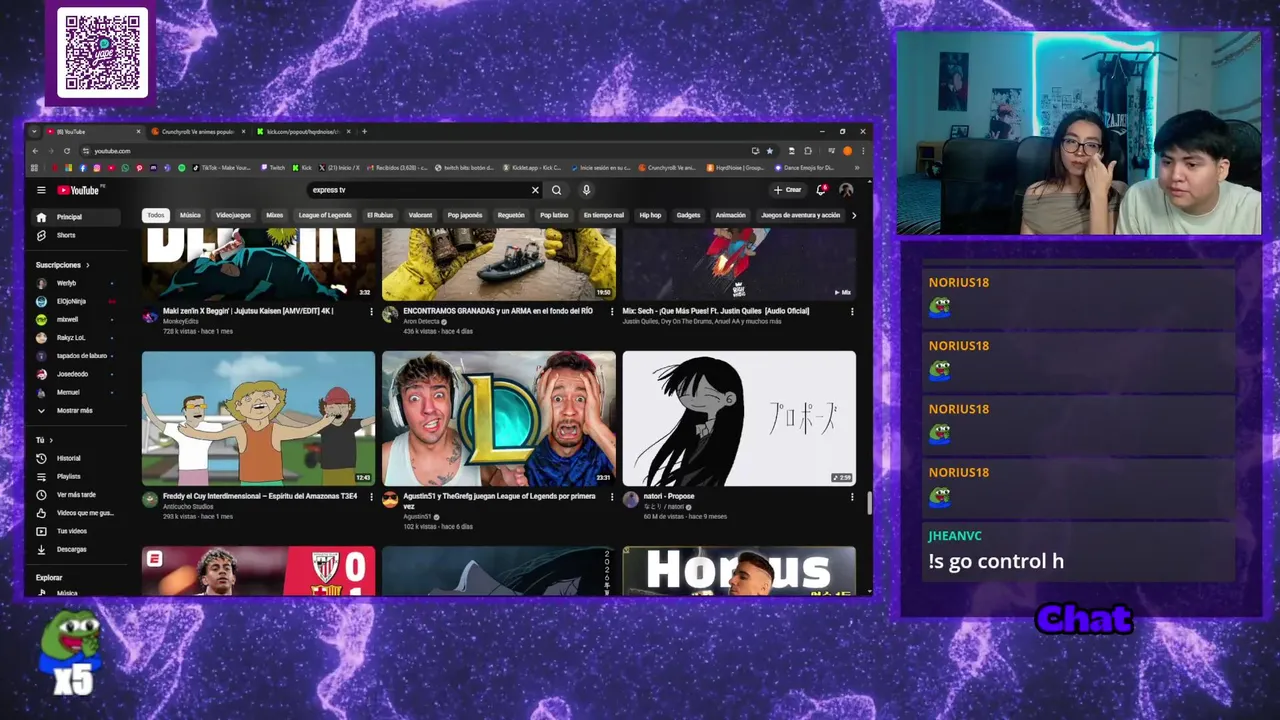
Task: Click the YouTube logo
Action: (78, 190)
